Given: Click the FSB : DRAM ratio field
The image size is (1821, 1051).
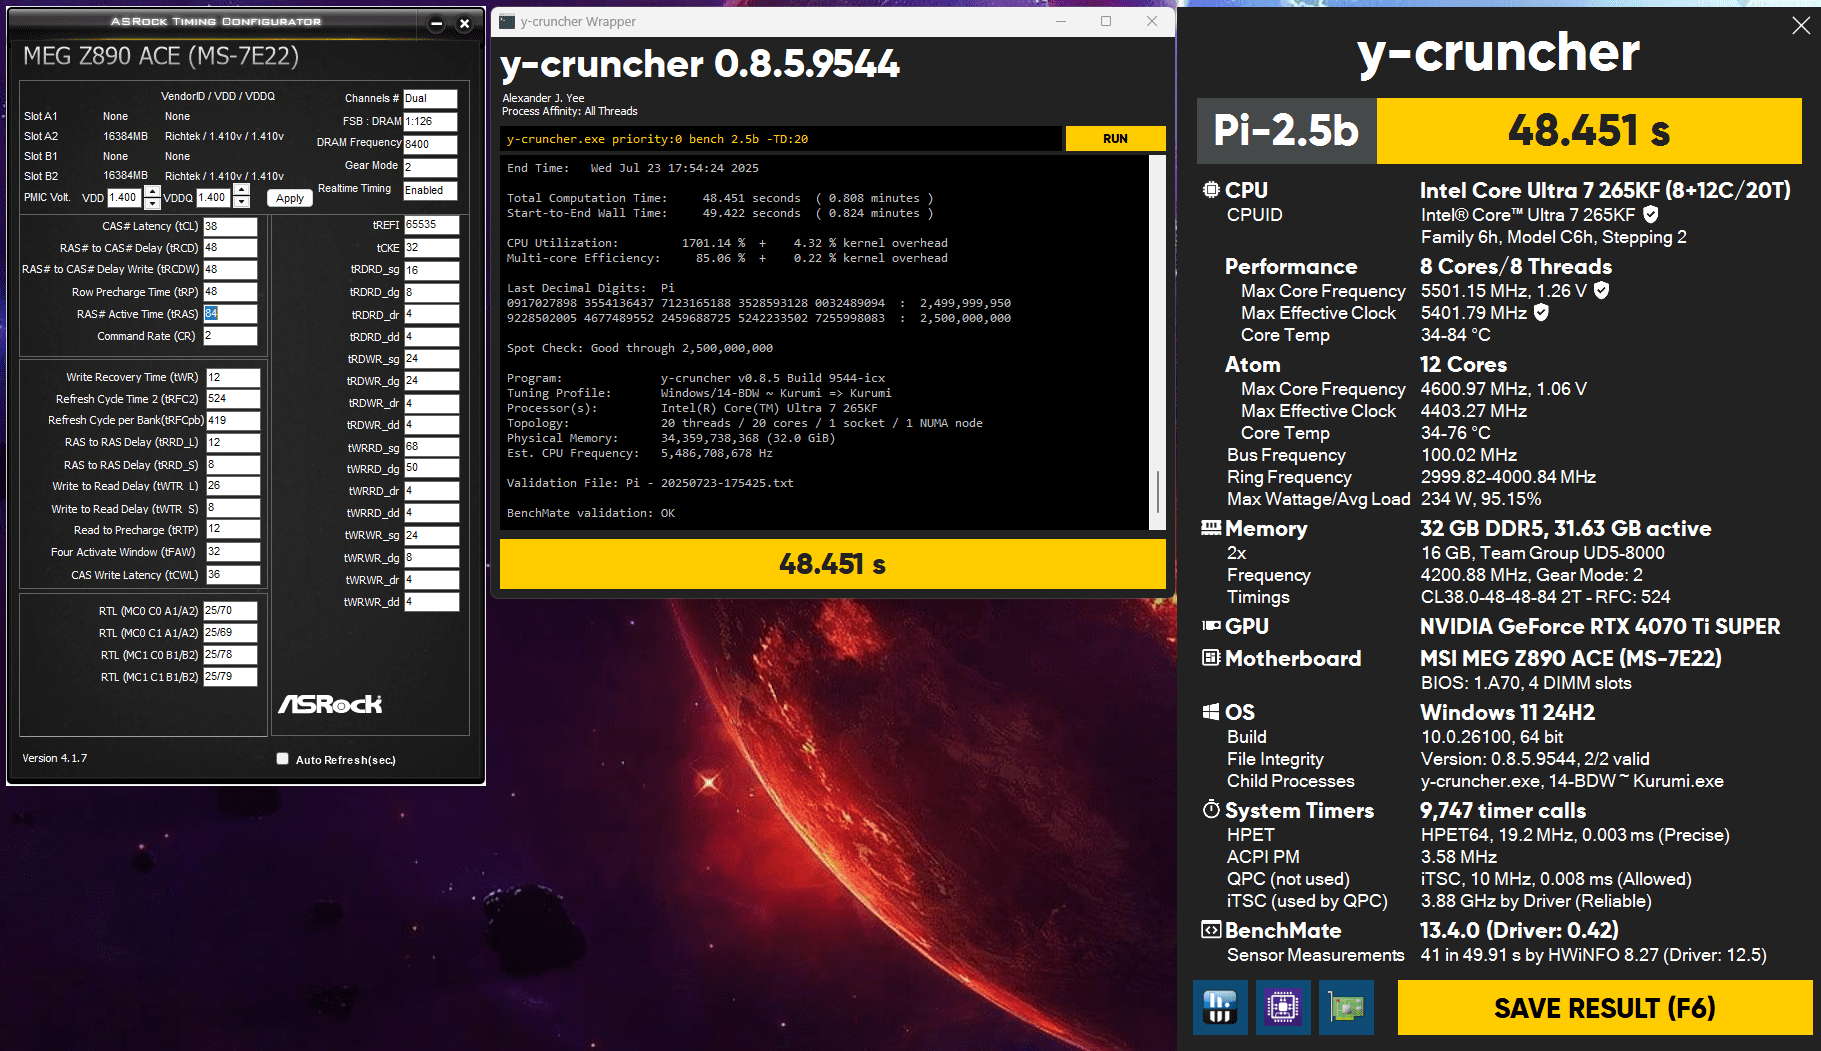Looking at the screenshot, I should pyautogui.click(x=430, y=121).
